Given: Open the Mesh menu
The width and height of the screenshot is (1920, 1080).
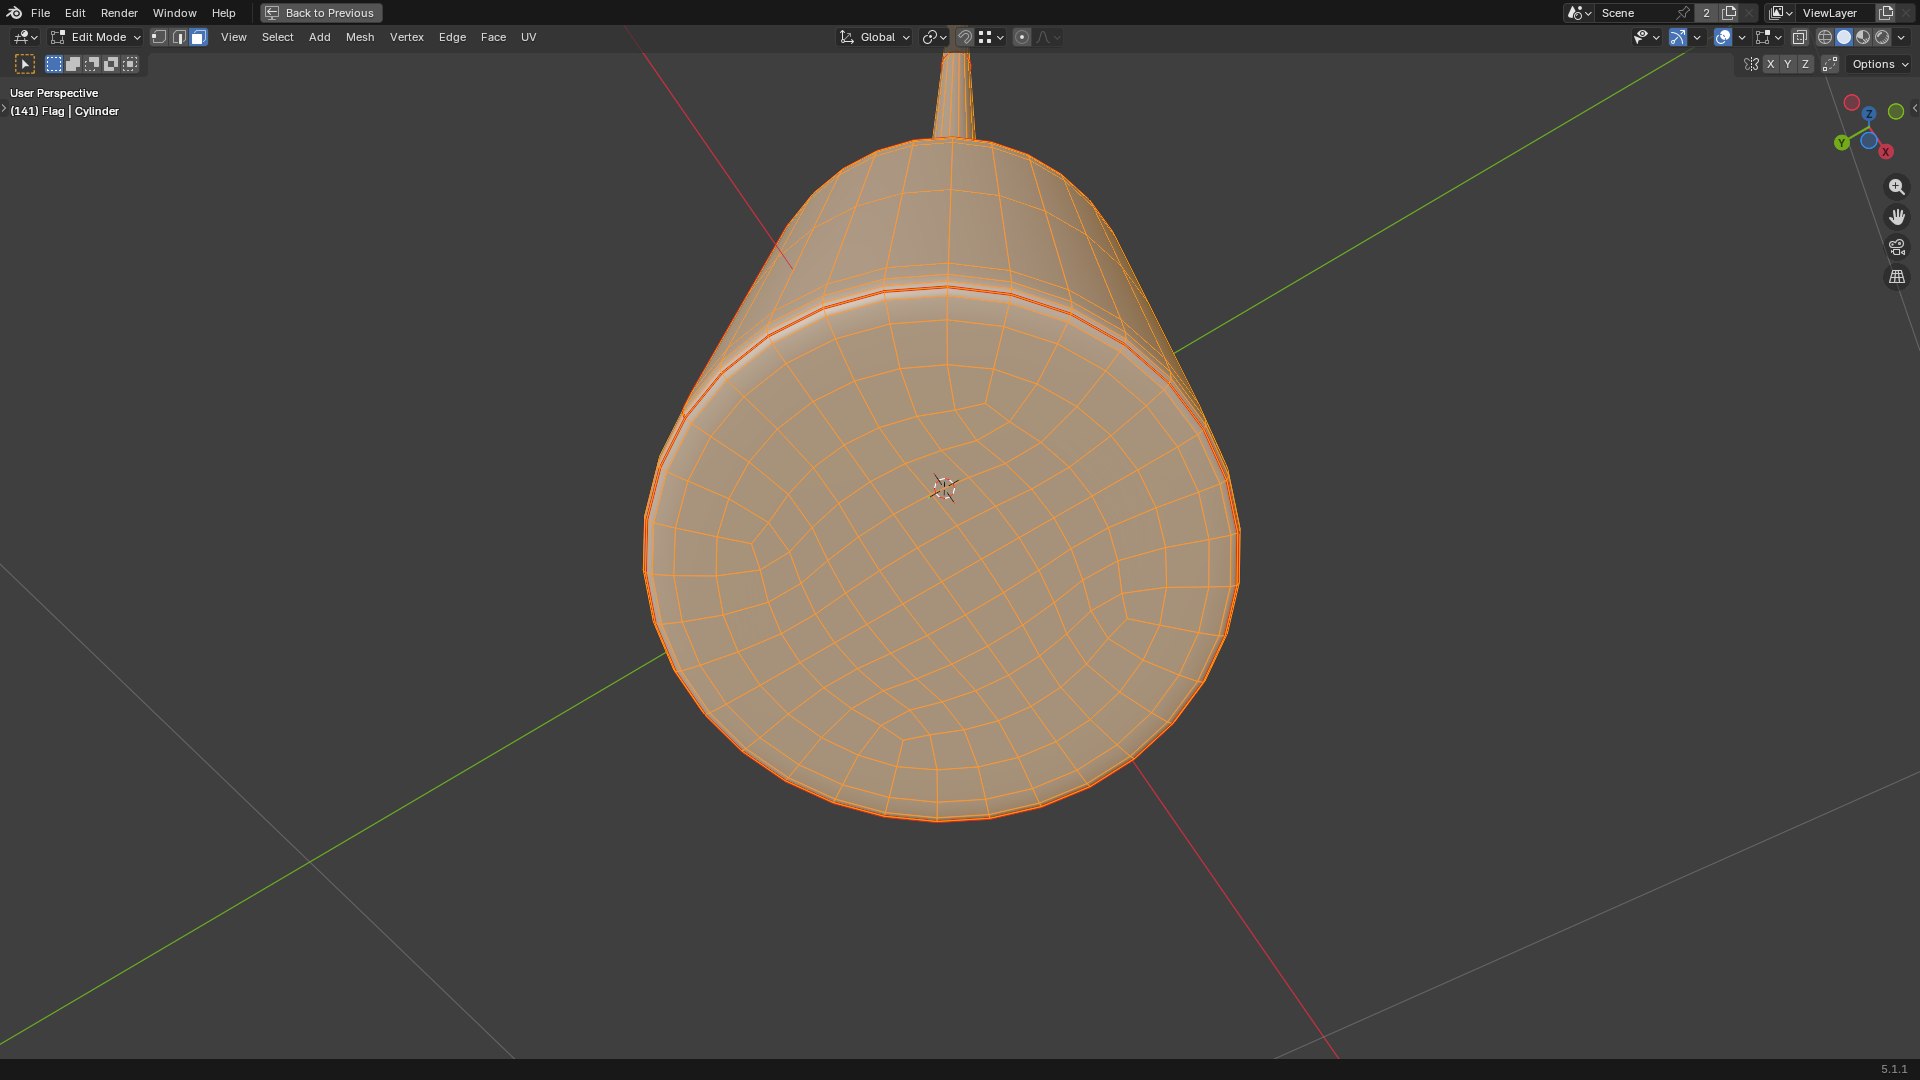Looking at the screenshot, I should point(360,37).
